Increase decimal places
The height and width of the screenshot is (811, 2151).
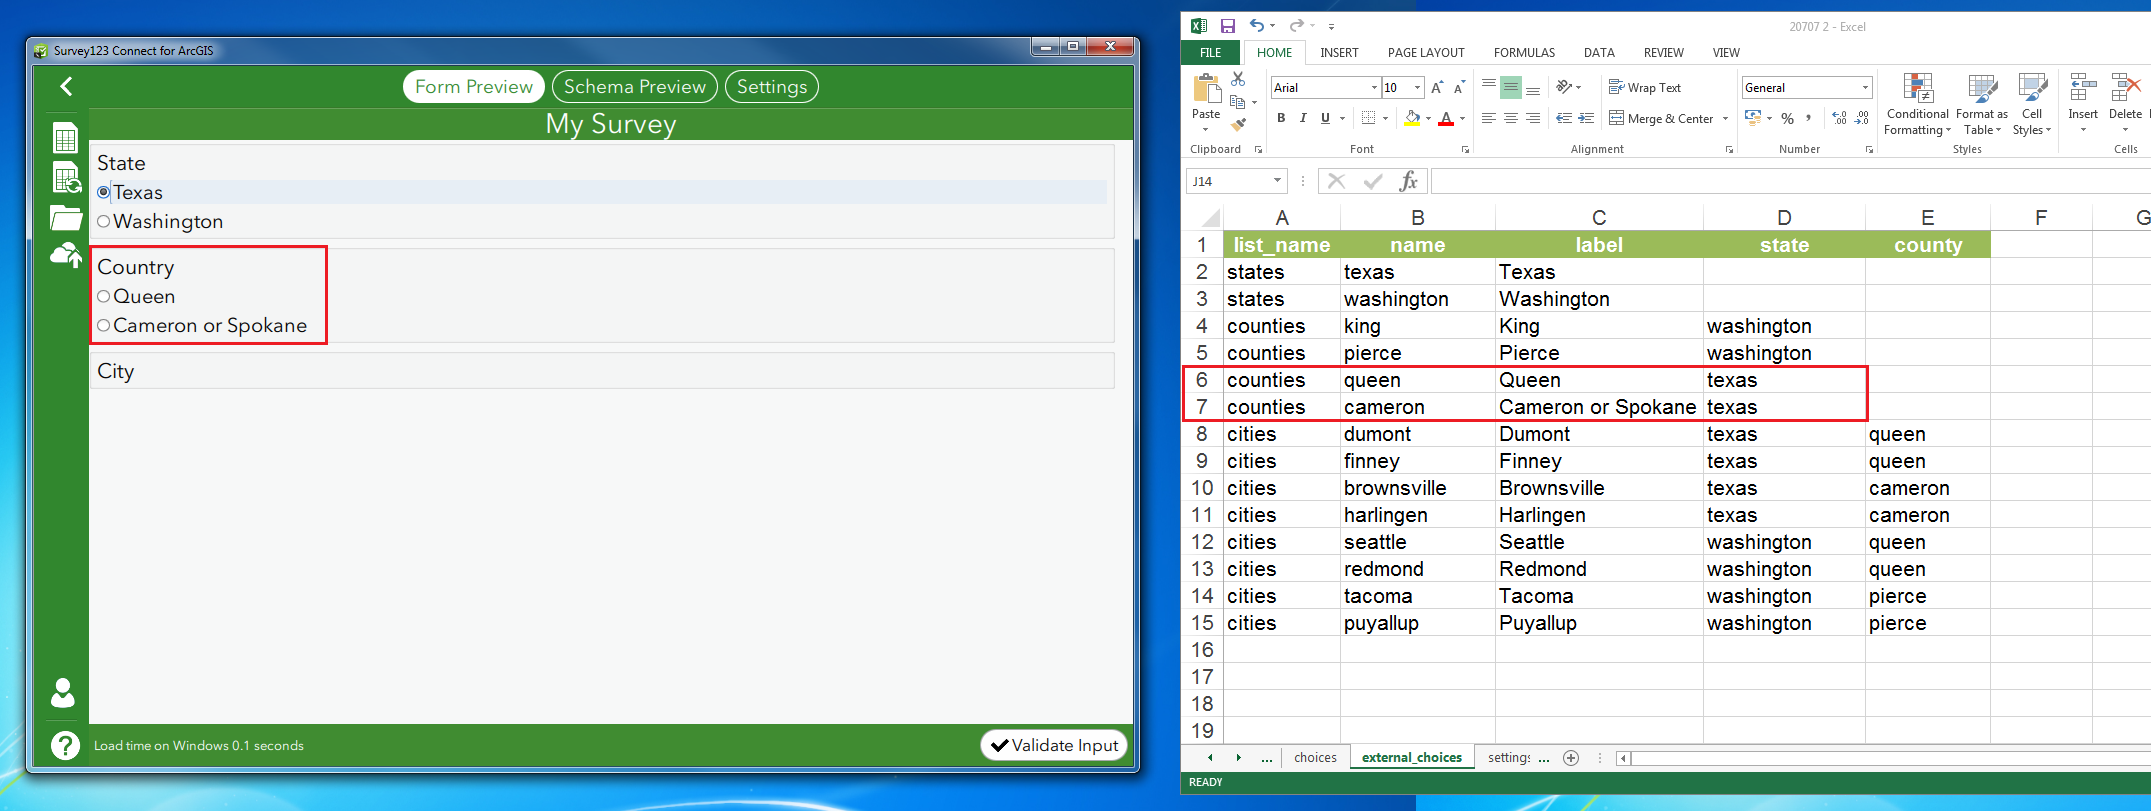(1839, 118)
